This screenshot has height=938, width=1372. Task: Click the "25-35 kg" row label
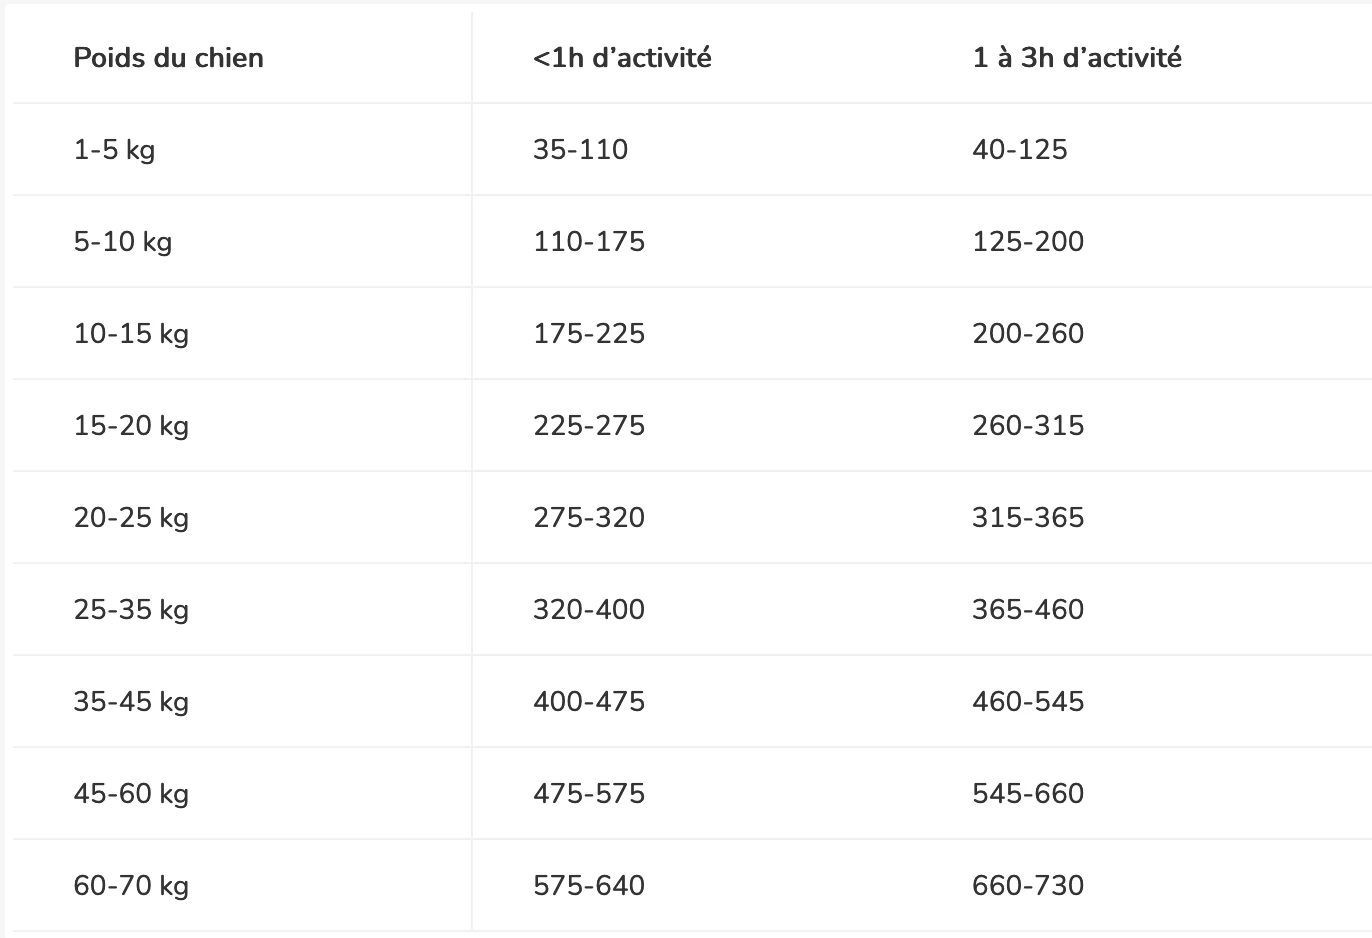tap(131, 610)
